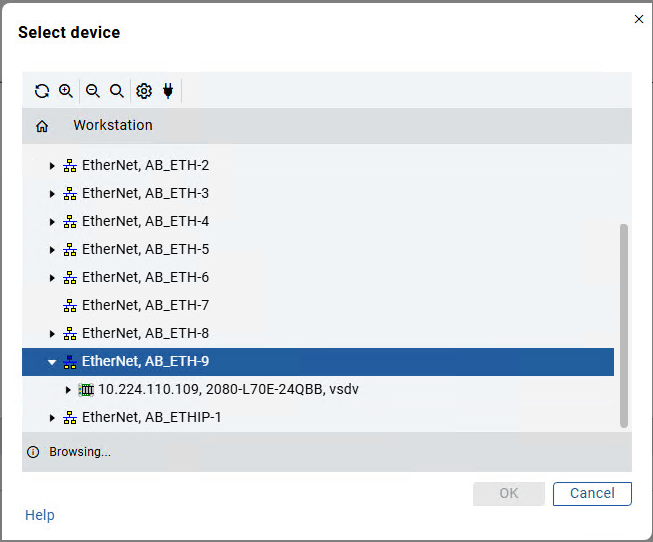The width and height of the screenshot is (653, 542).
Task: Open the Help link
Action: (40, 515)
